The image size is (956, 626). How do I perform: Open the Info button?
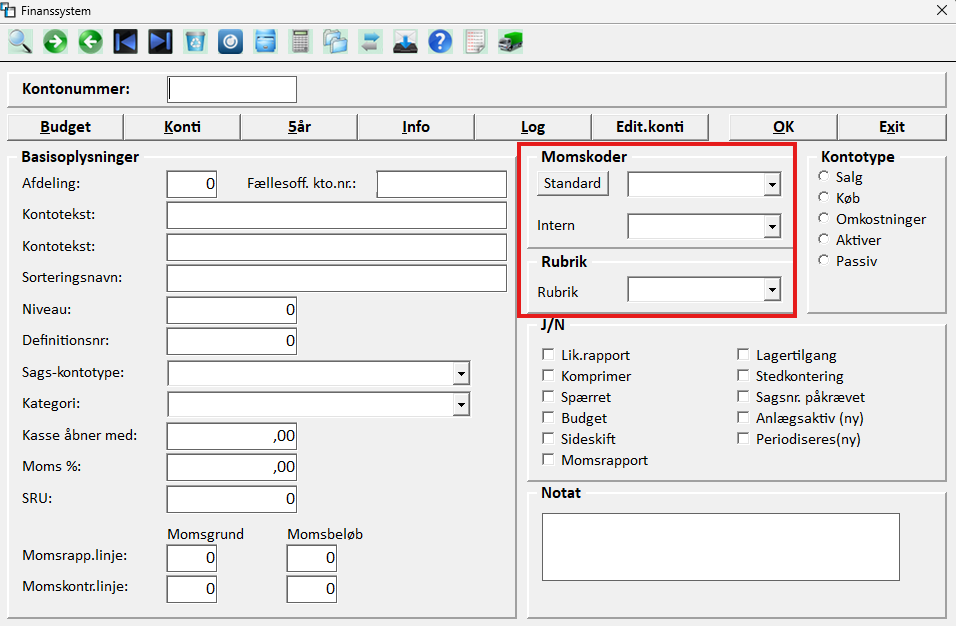416,127
